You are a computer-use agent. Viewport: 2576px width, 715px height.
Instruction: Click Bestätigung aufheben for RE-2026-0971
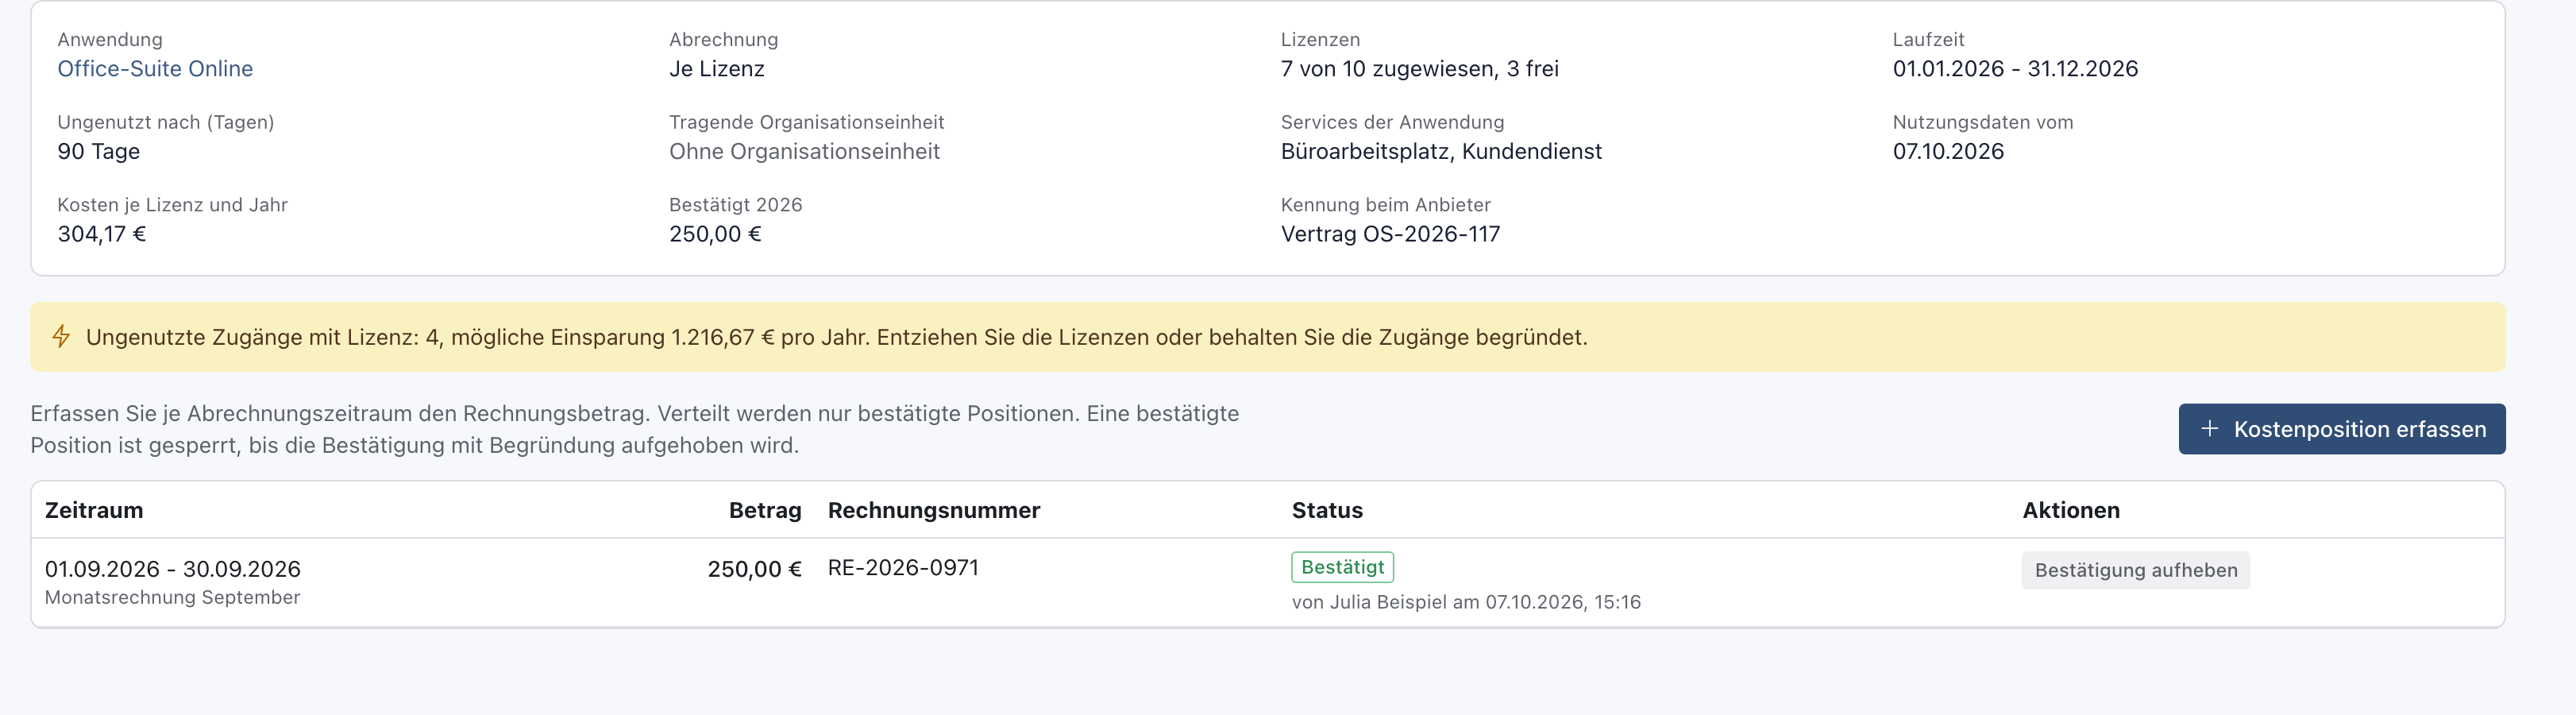click(x=2135, y=570)
